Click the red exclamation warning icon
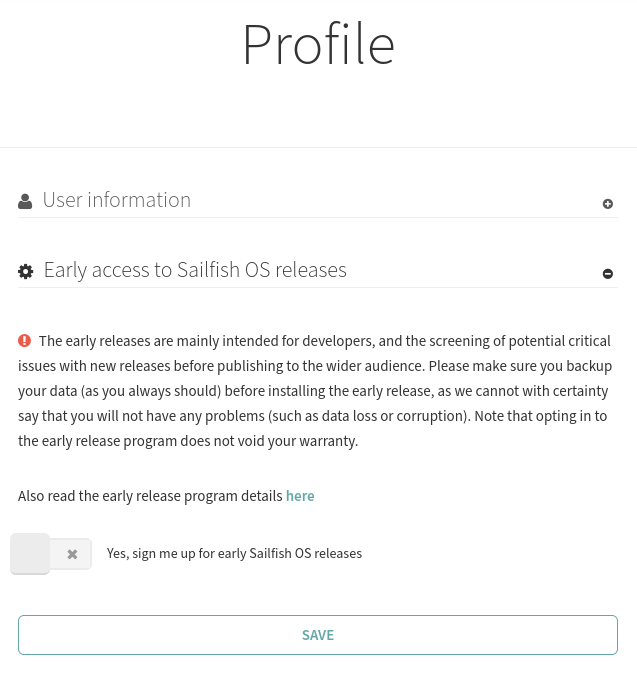637x678 pixels. (25, 340)
